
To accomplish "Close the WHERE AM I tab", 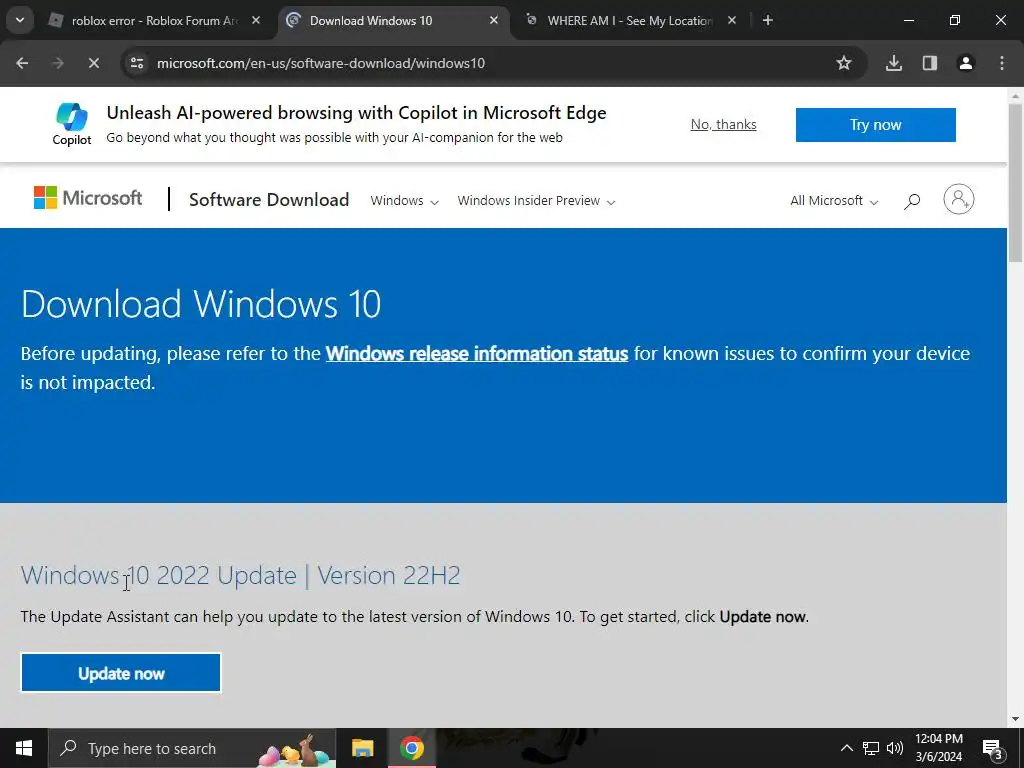I will (731, 20).
